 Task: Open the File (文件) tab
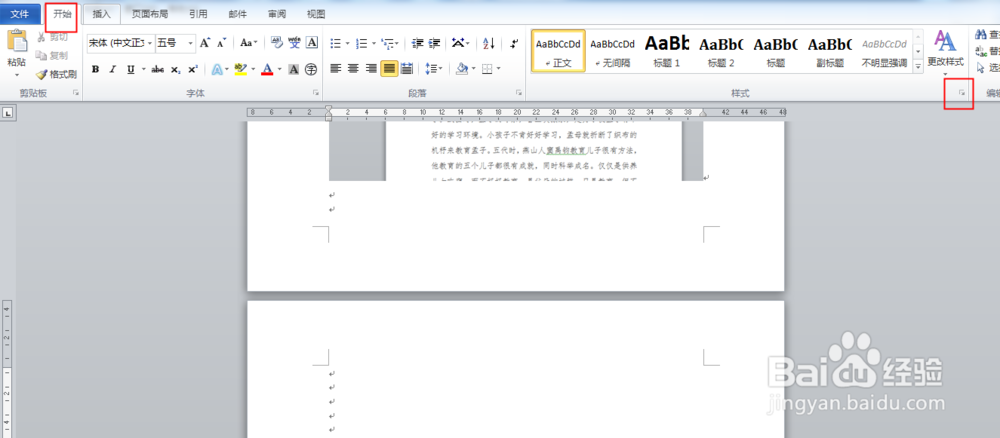click(x=20, y=13)
